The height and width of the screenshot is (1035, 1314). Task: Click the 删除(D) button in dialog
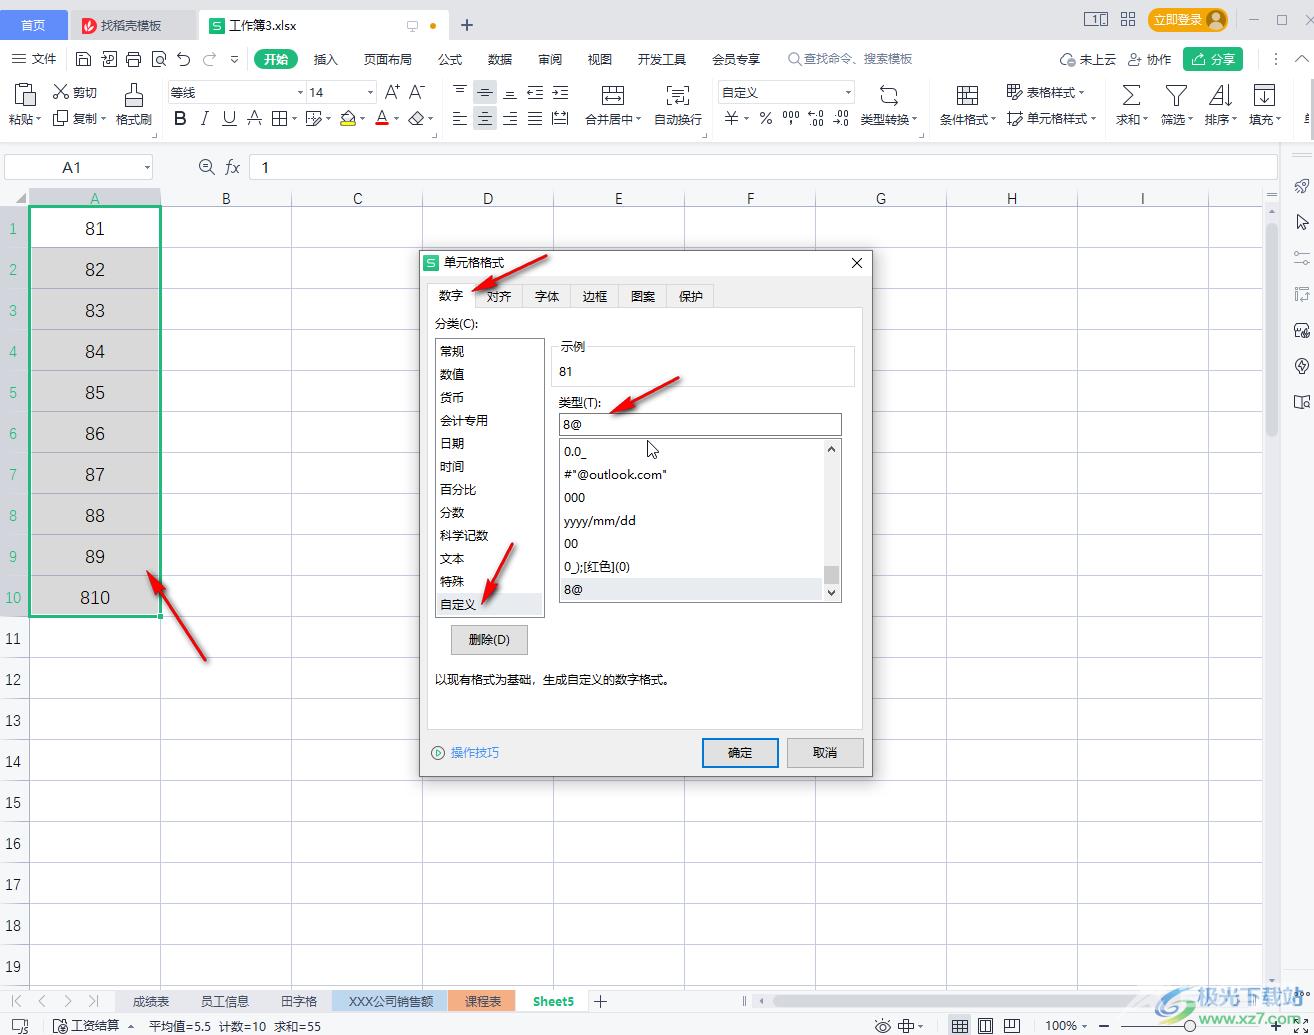point(489,640)
